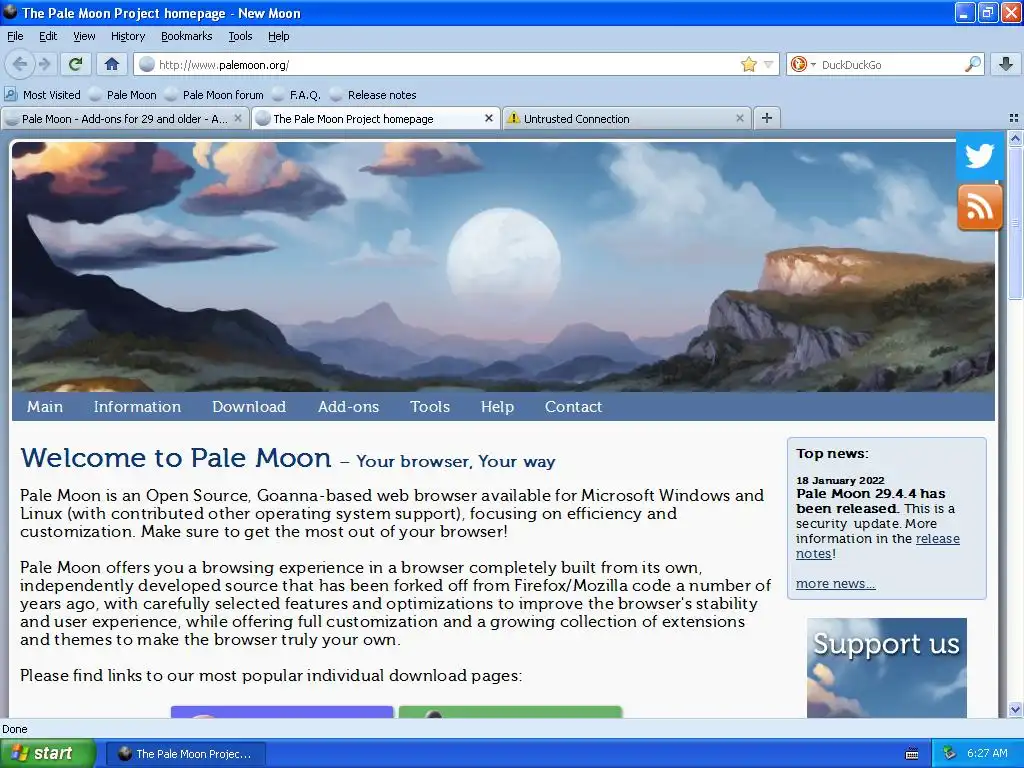Open the Pale Moon bookmark

(123, 95)
